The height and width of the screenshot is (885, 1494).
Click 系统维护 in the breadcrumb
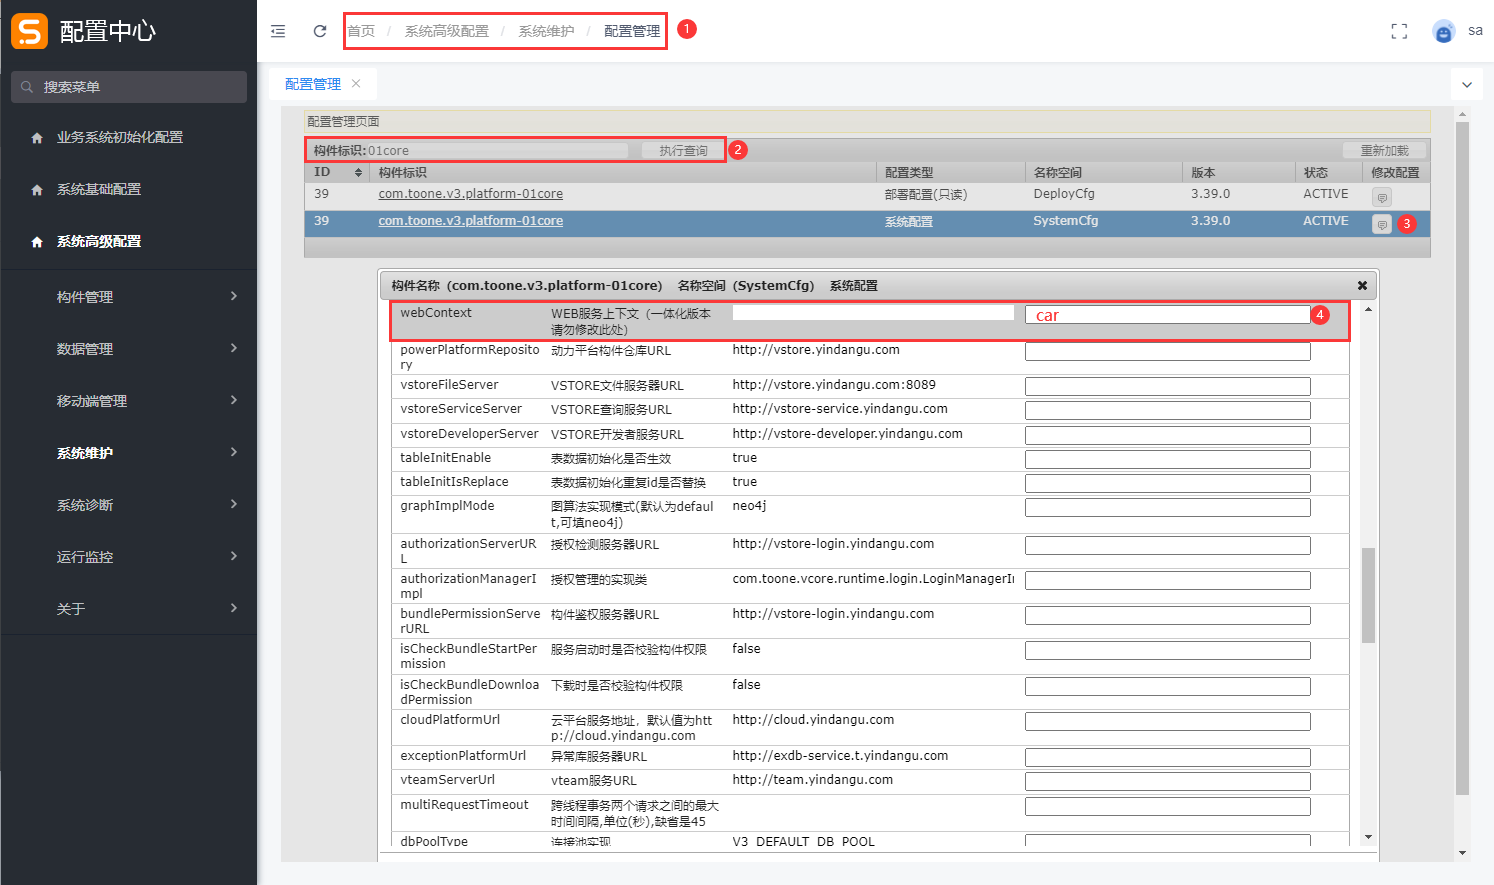(546, 31)
